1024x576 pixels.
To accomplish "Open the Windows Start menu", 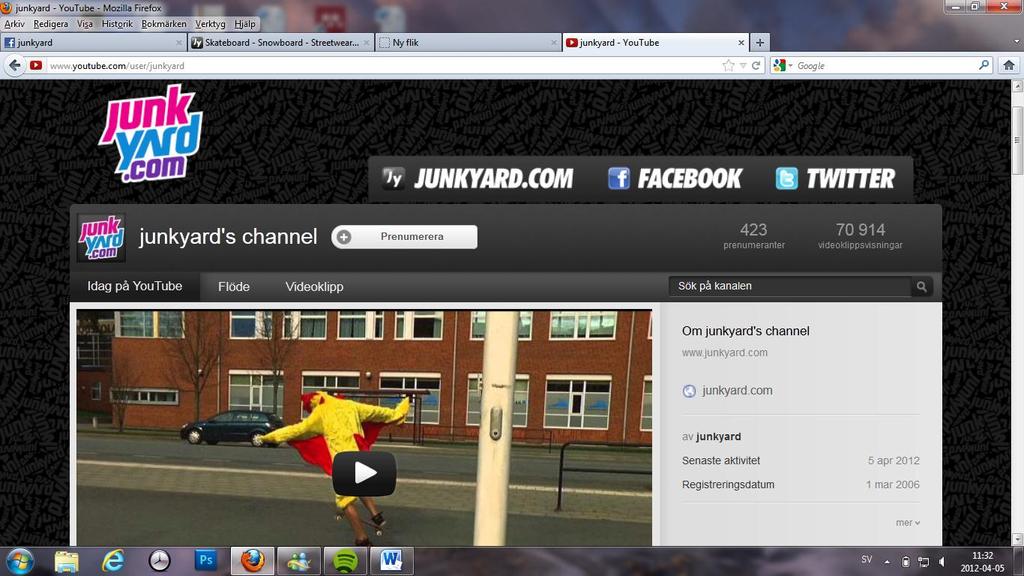I will pos(19,561).
